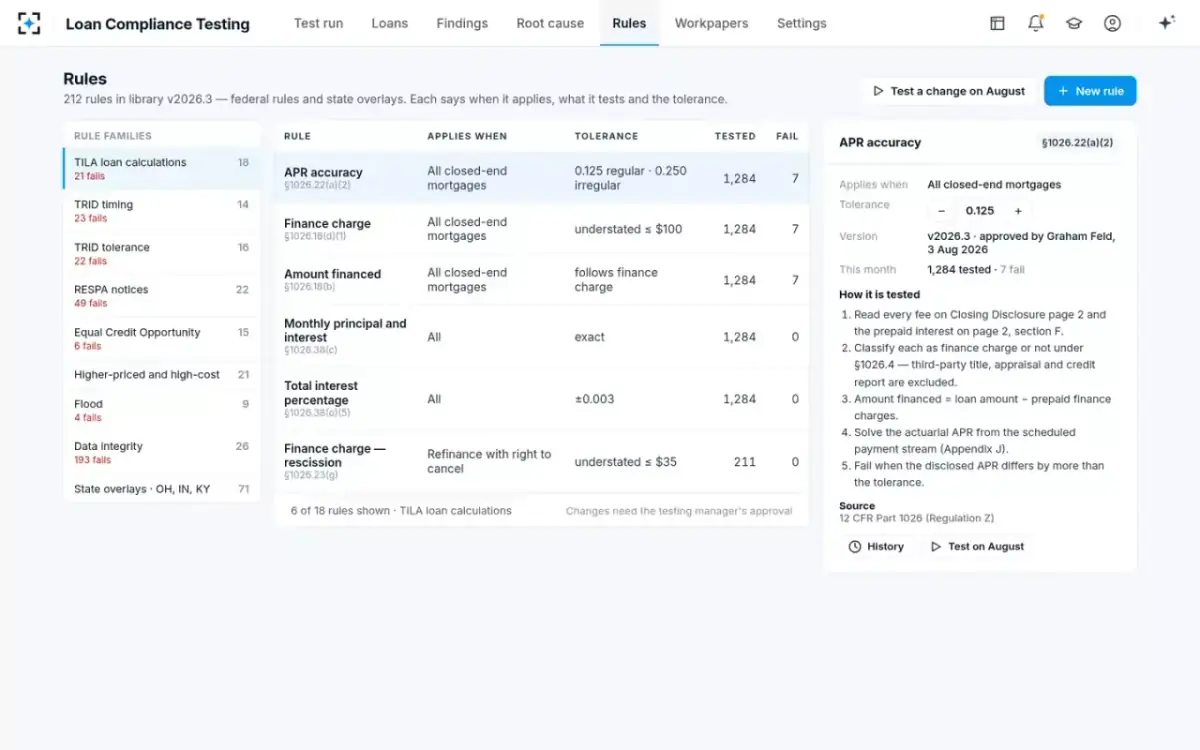This screenshot has width=1200, height=750.
Task: Click '6 of 18 rules shown' footer text
Action: [x=401, y=511]
